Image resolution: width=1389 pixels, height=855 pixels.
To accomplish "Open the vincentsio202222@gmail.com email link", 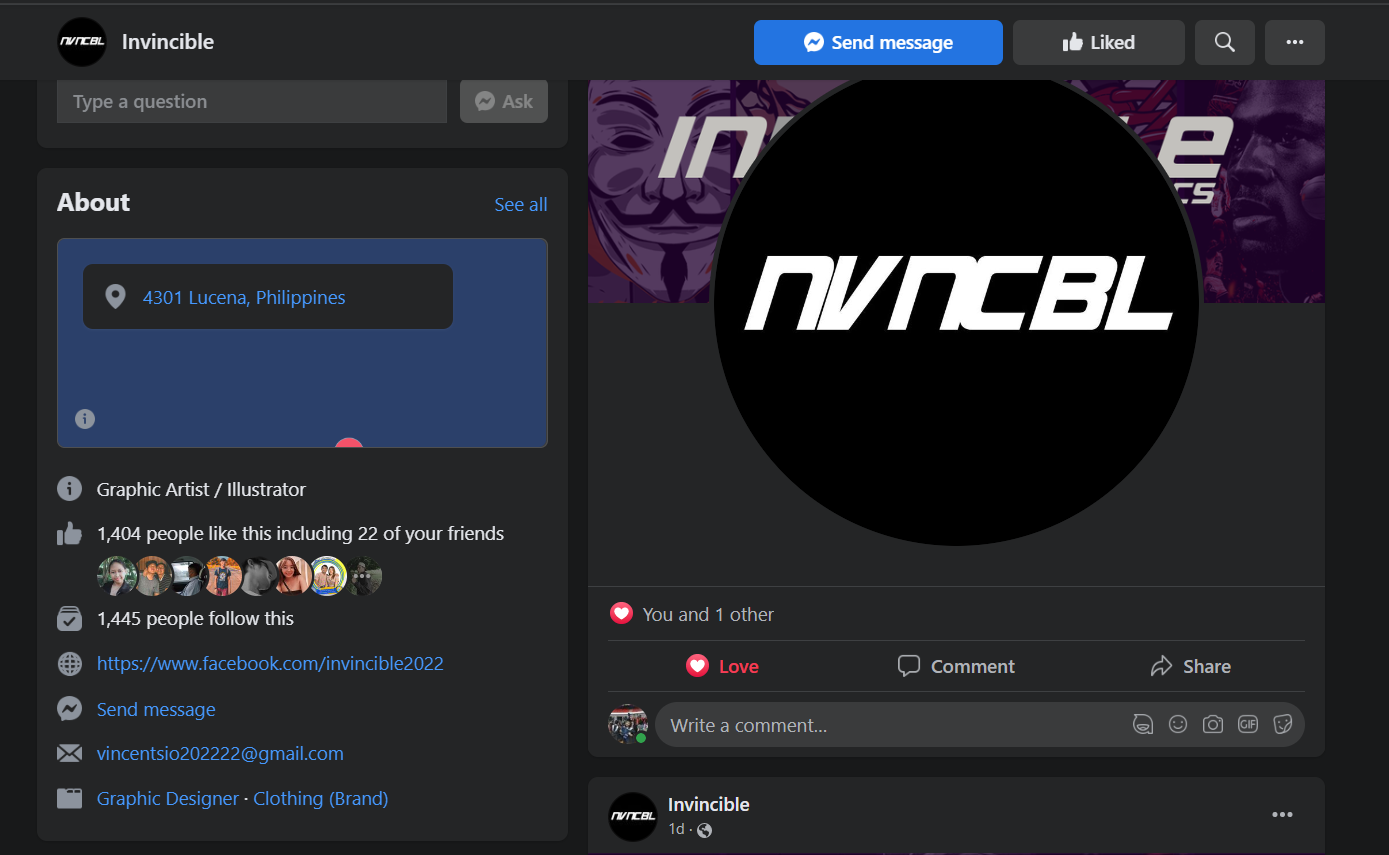I will click(x=220, y=753).
